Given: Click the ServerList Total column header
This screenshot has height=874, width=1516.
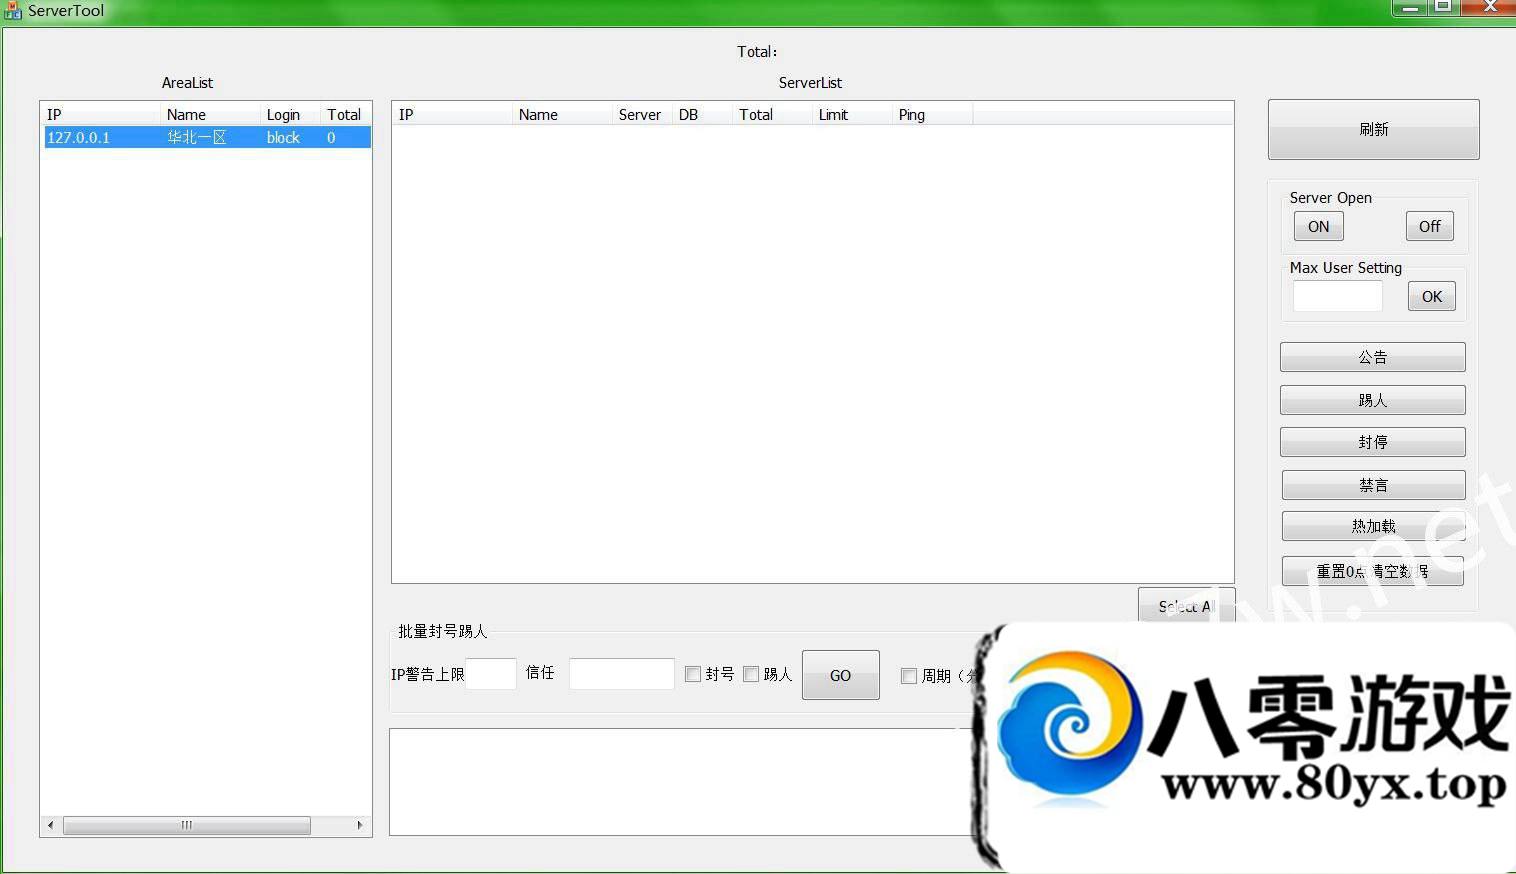Looking at the screenshot, I should pos(772,114).
